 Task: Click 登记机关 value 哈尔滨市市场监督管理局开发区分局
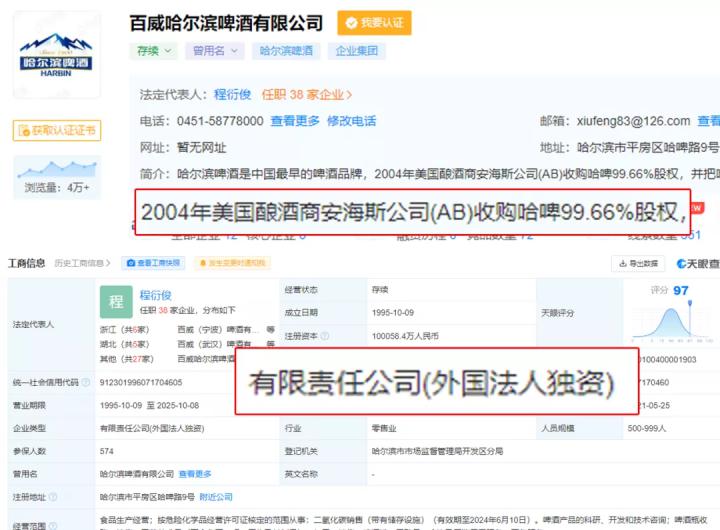coord(437,451)
